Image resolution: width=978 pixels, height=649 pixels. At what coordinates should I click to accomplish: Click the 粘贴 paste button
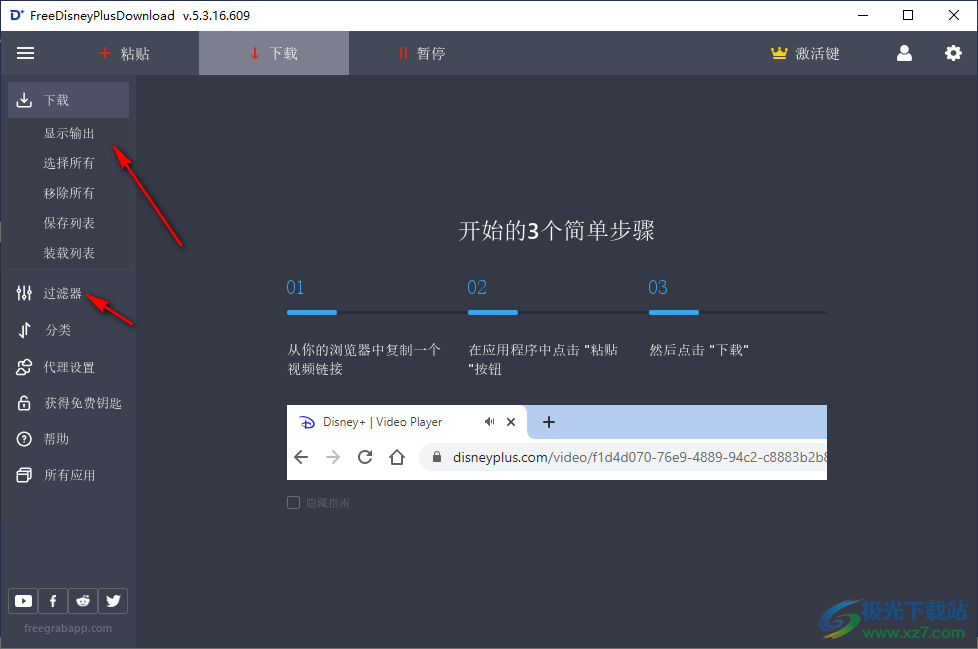click(x=124, y=54)
